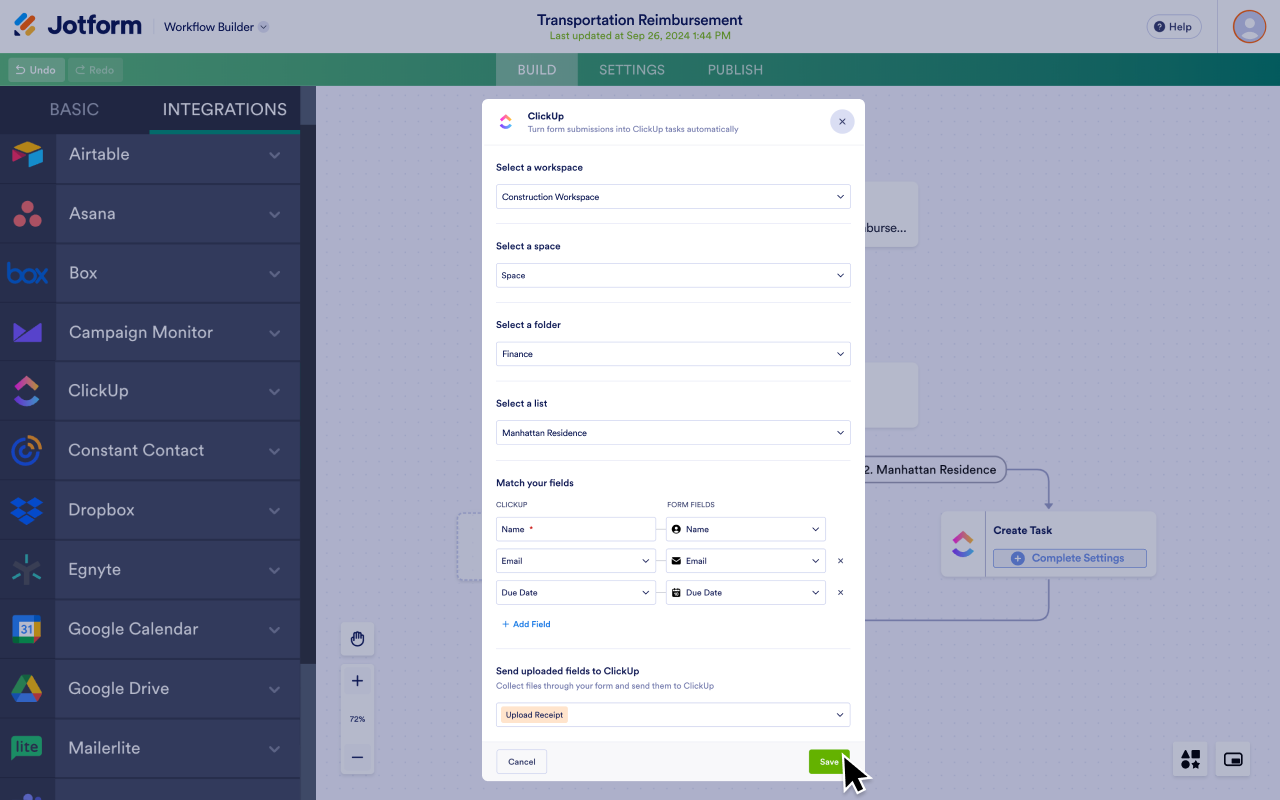
Task: Click the Add Field link
Action: (x=526, y=624)
